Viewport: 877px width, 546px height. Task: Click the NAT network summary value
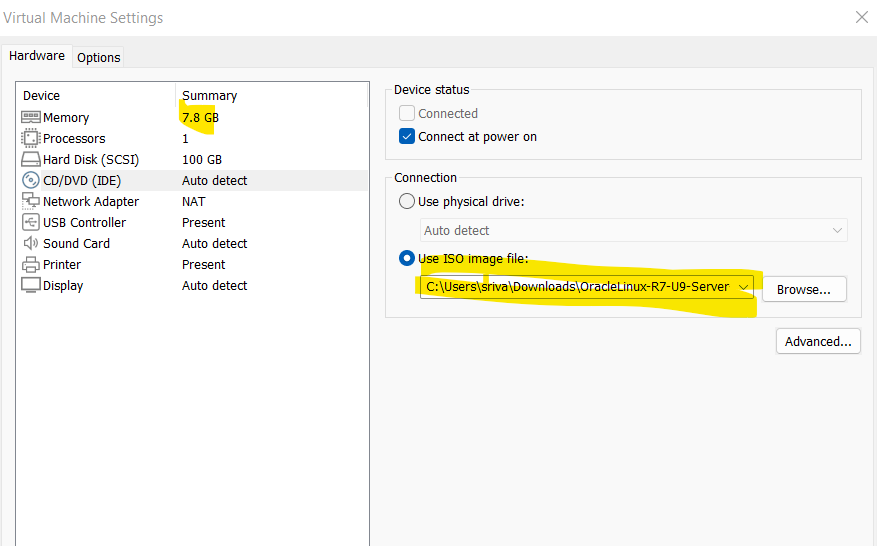(194, 201)
